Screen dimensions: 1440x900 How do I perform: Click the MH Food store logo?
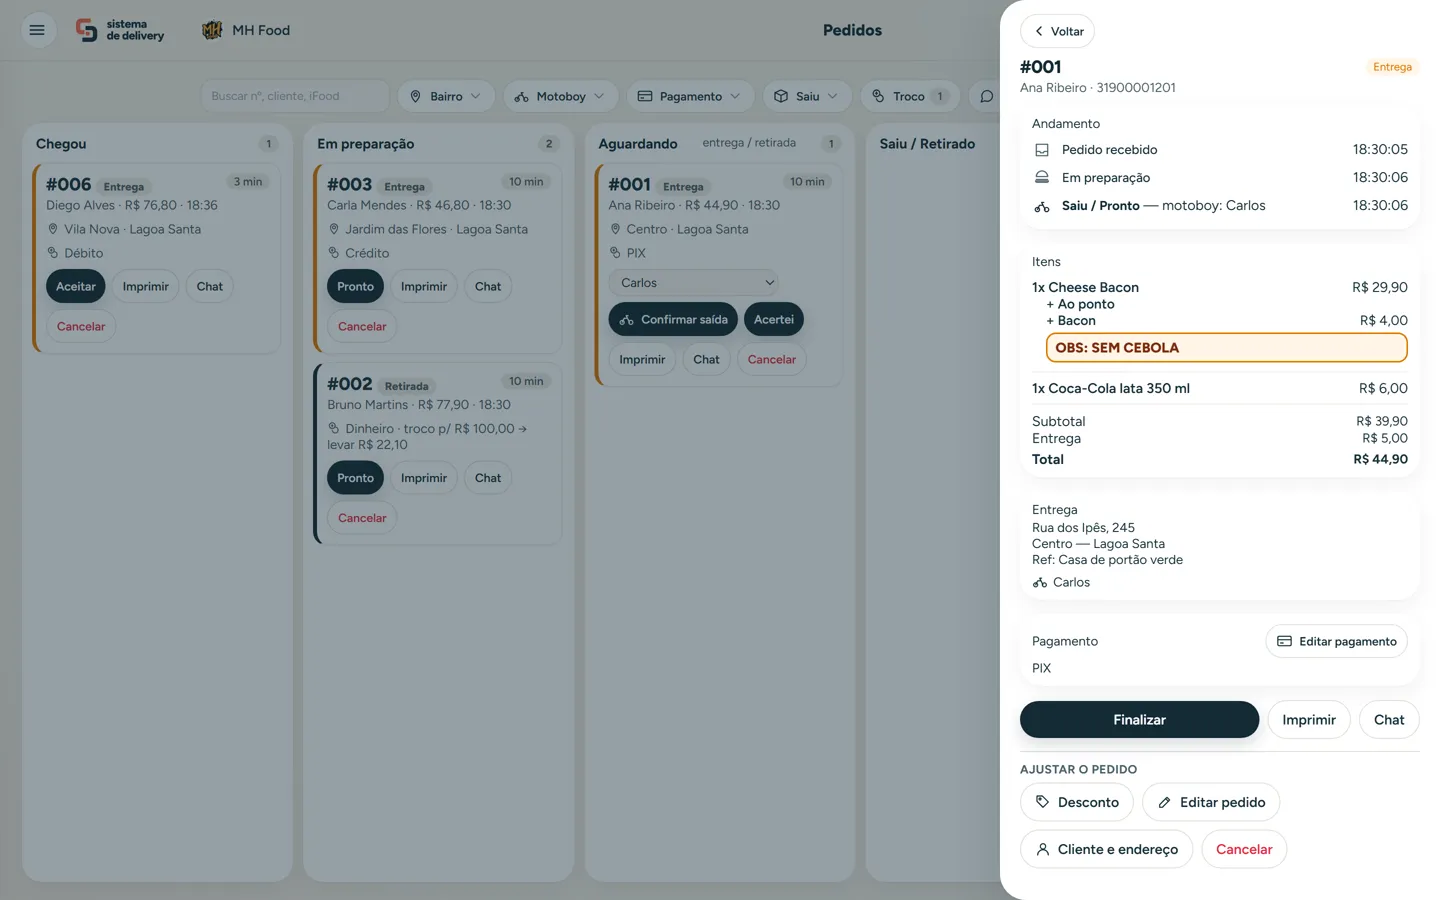click(212, 30)
